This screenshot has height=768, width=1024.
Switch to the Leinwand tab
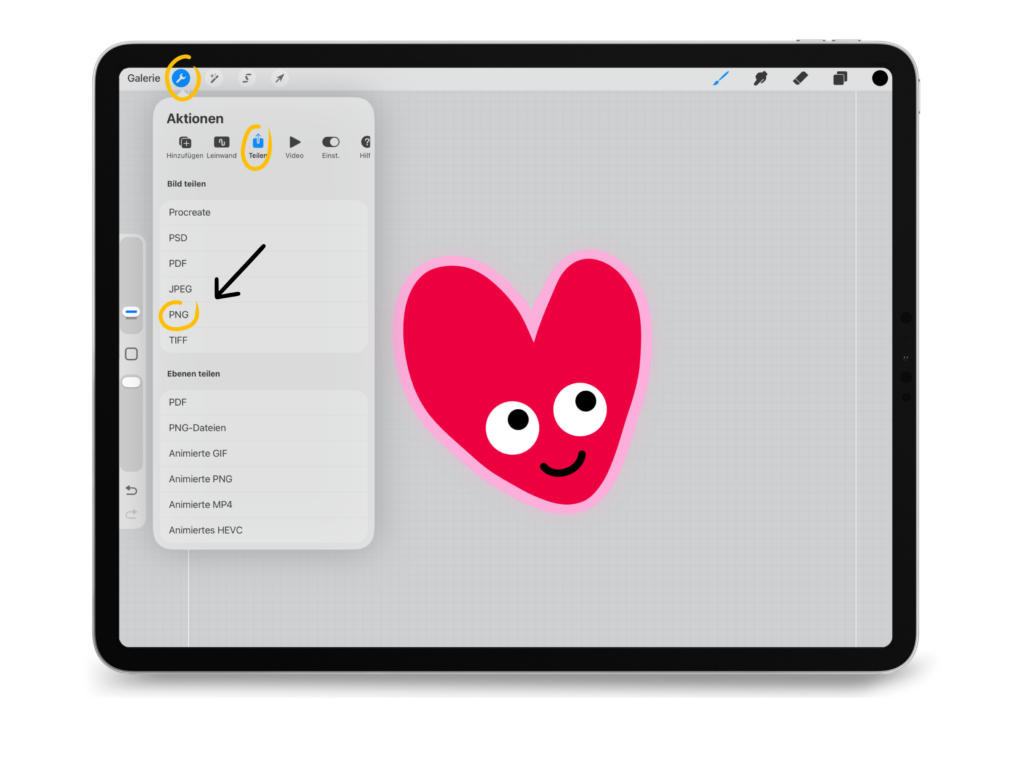click(x=221, y=146)
